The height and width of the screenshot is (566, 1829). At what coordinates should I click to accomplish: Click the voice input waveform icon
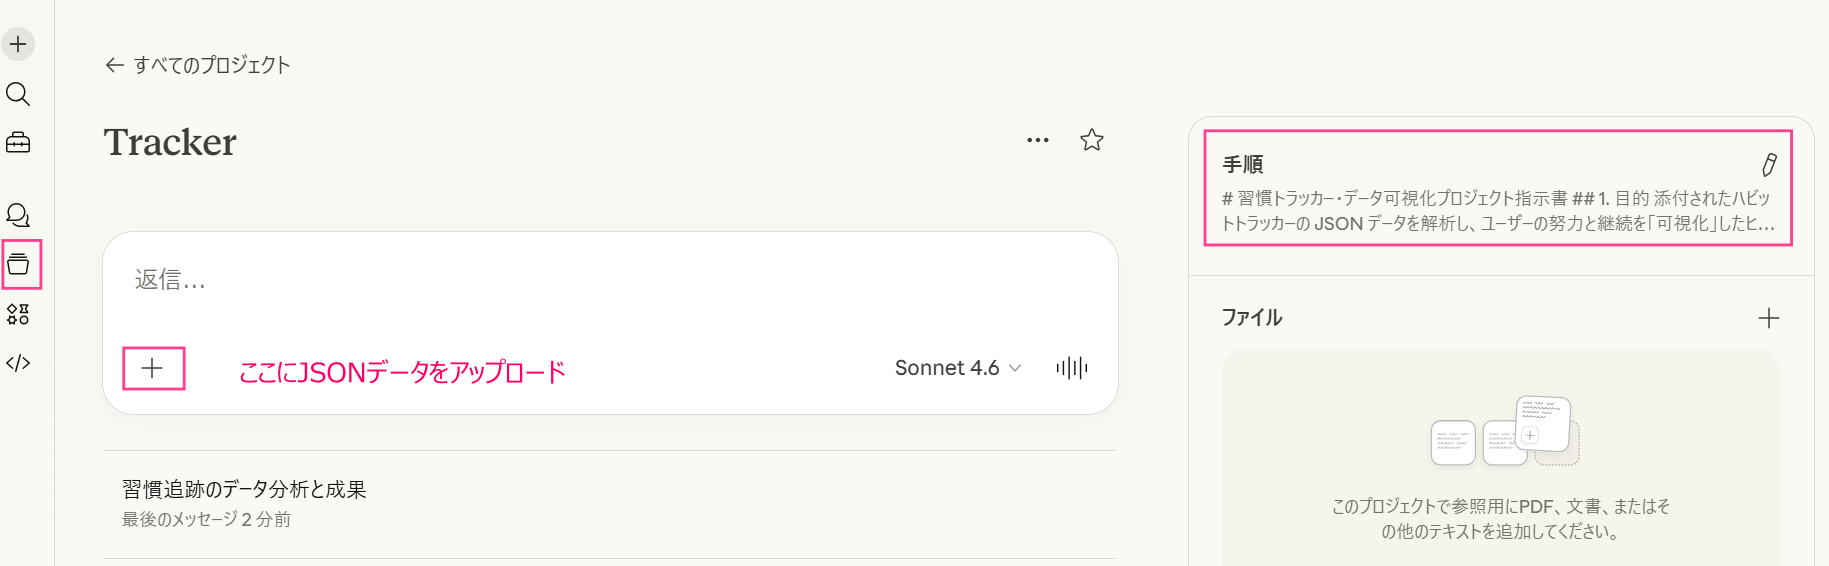[1072, 368]
